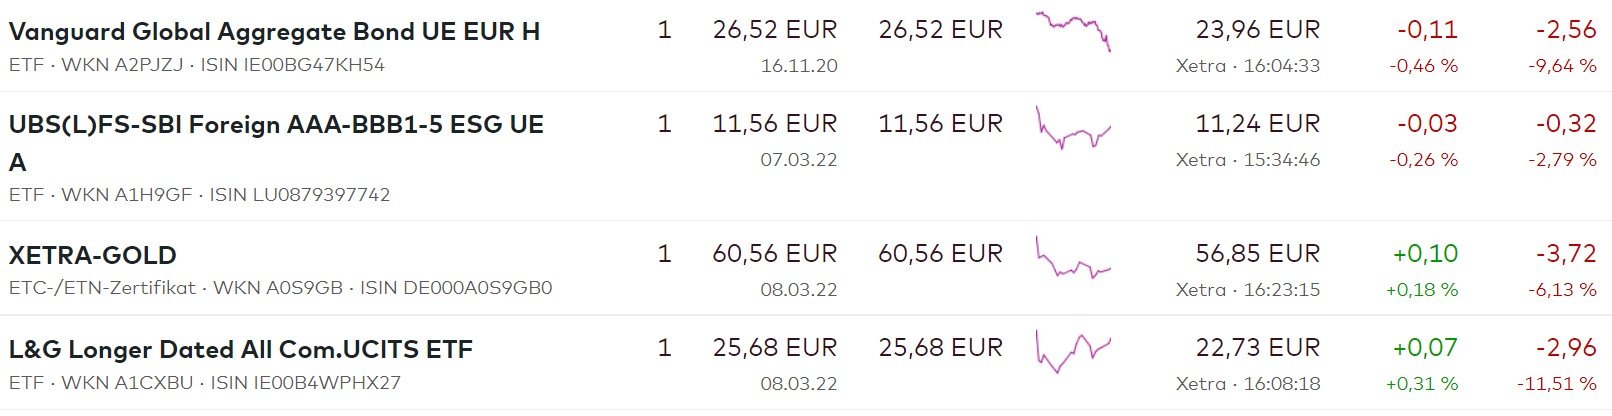
Task: Open the Vanguard Global Aggregate Bond ETF
Action: pos(274,31)
